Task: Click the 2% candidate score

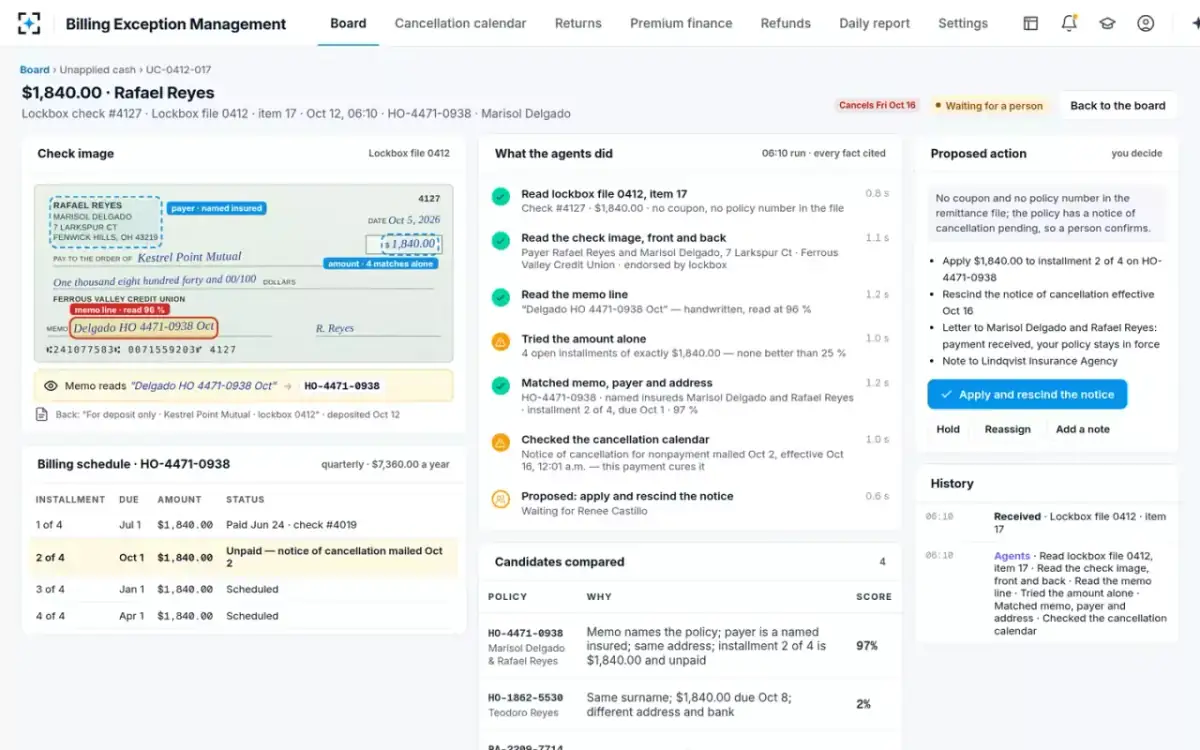Action: tap(863, 704)
